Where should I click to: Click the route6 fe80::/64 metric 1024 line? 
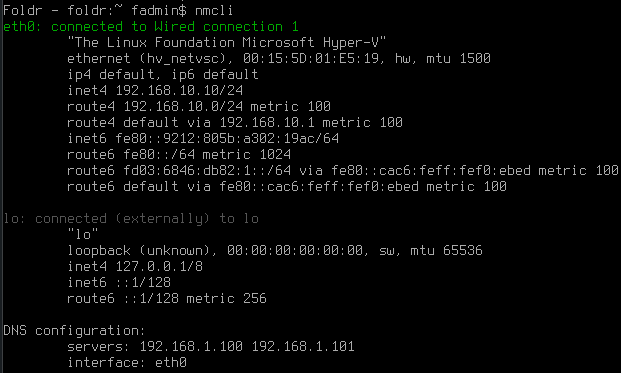tap(179, 154)
